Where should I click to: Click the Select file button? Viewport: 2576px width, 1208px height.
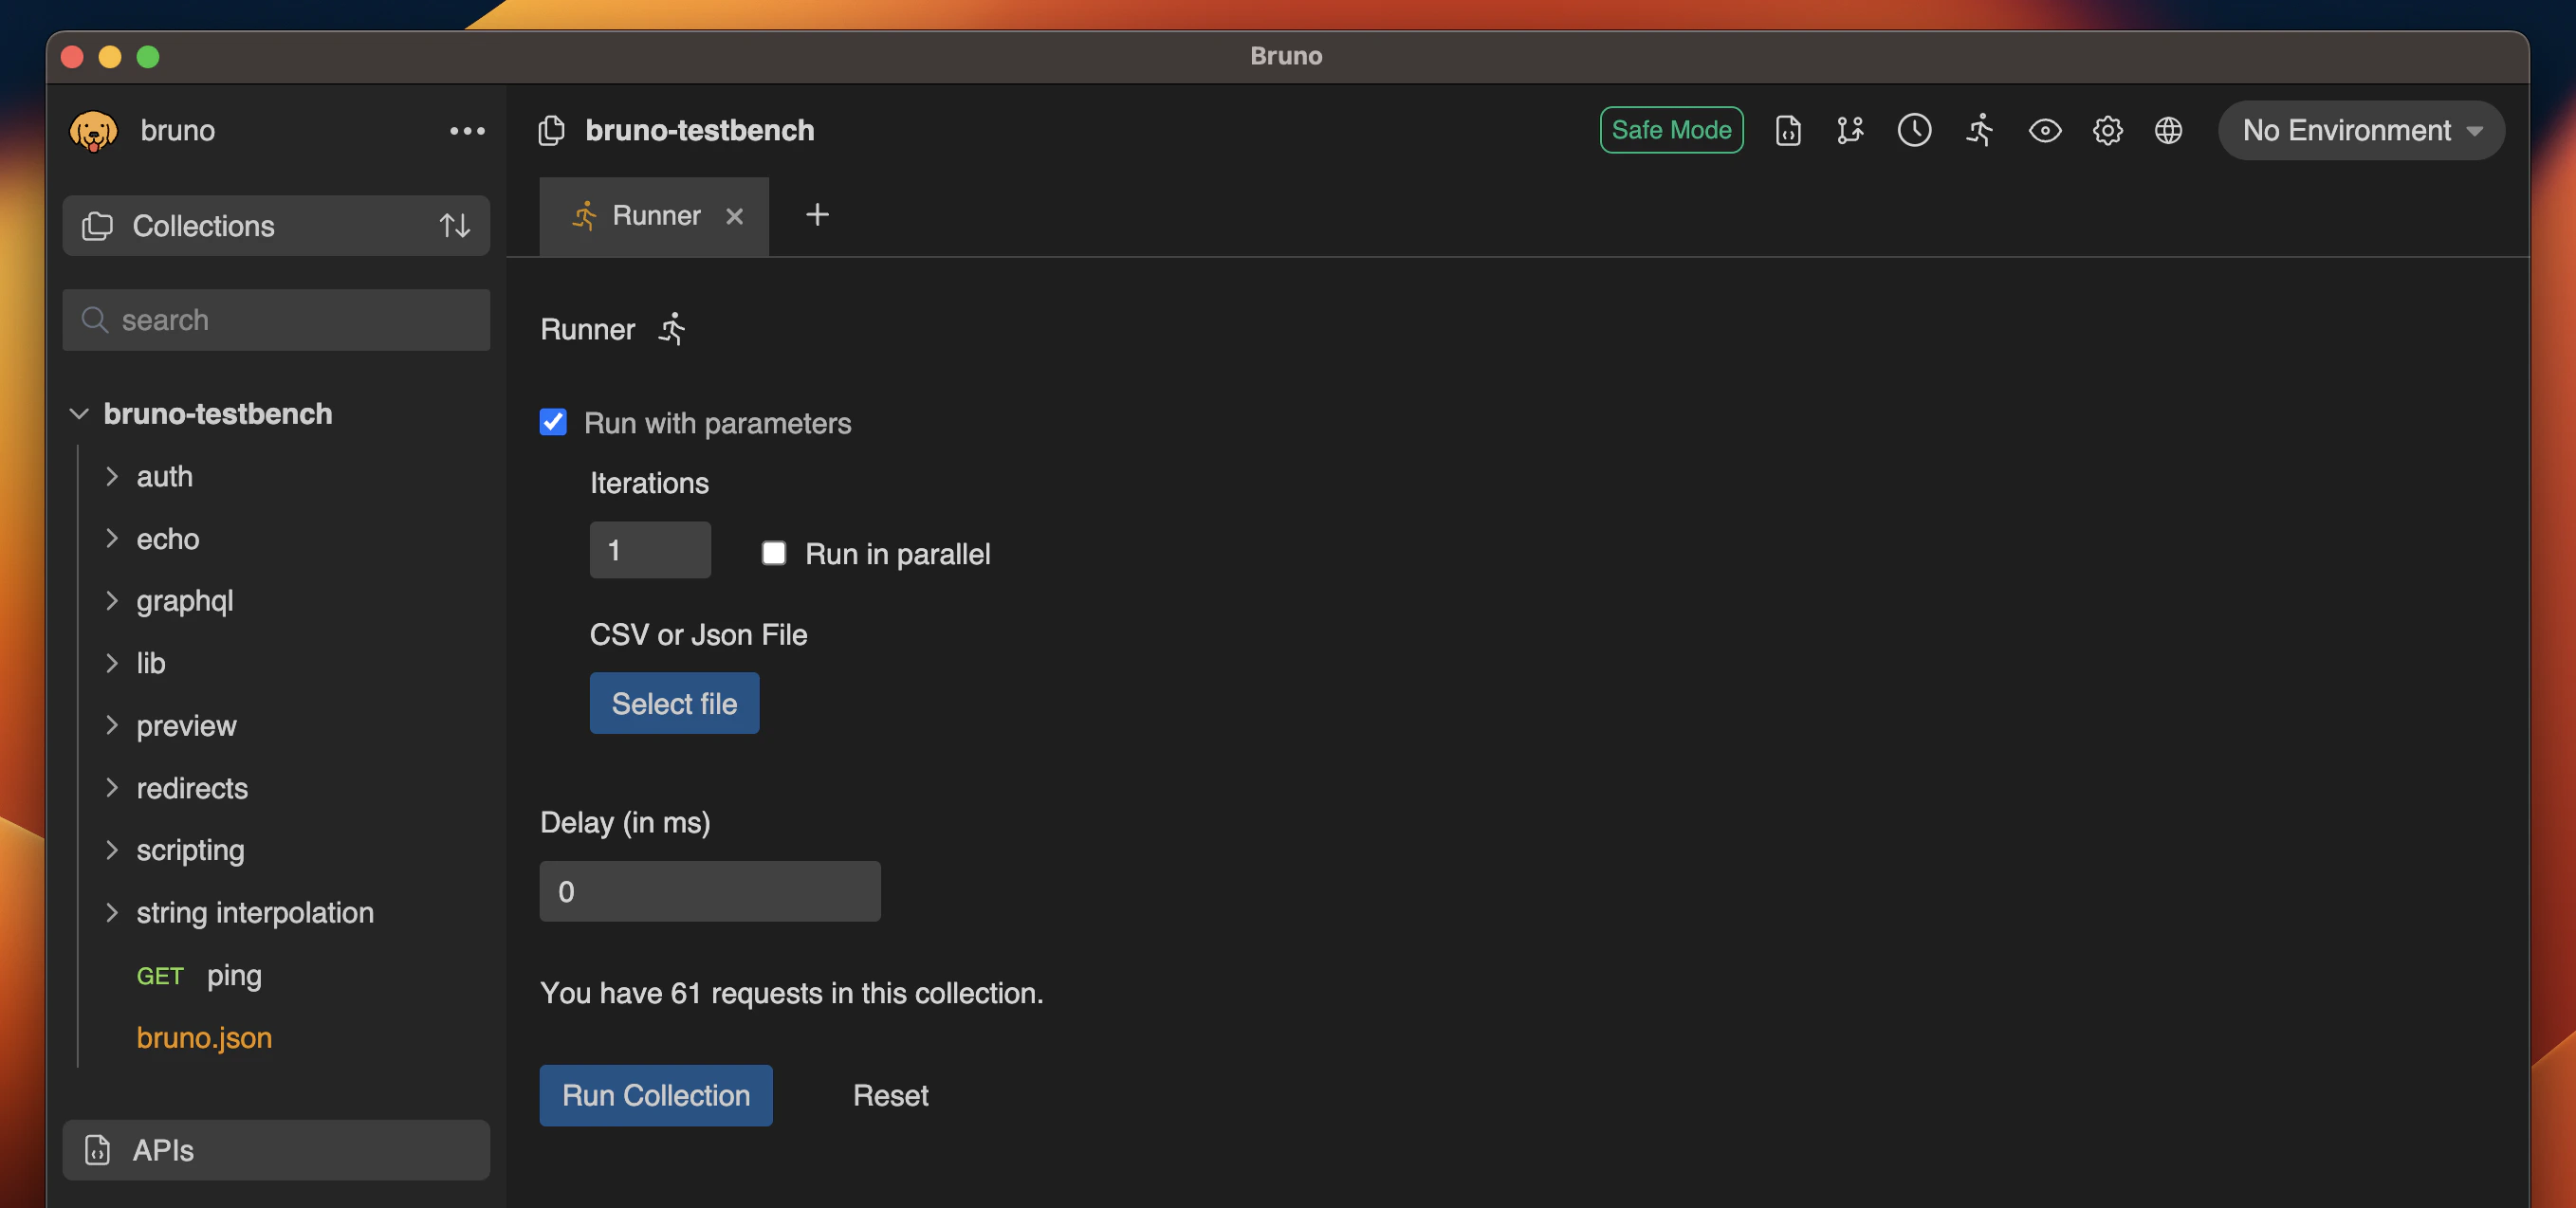tap(674, 703)
